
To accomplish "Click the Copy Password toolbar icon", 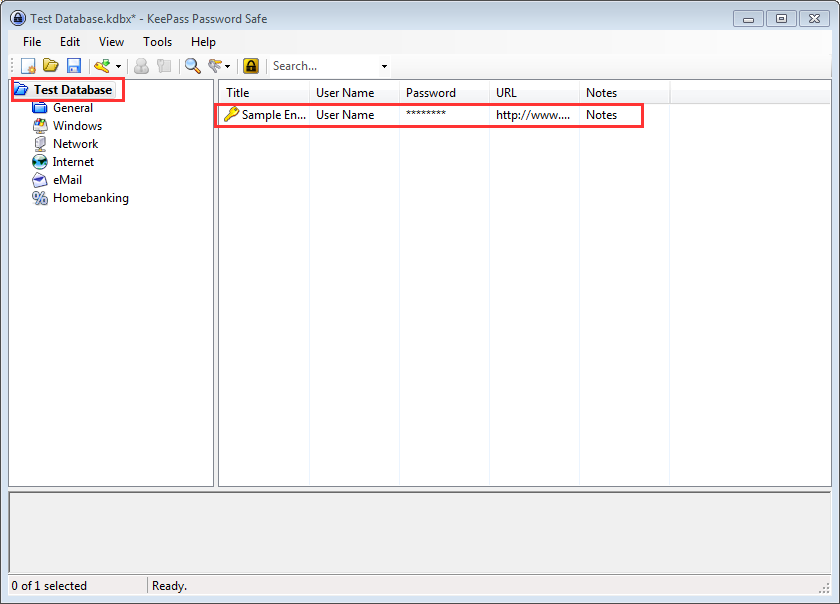I will [x=164, y=66].
